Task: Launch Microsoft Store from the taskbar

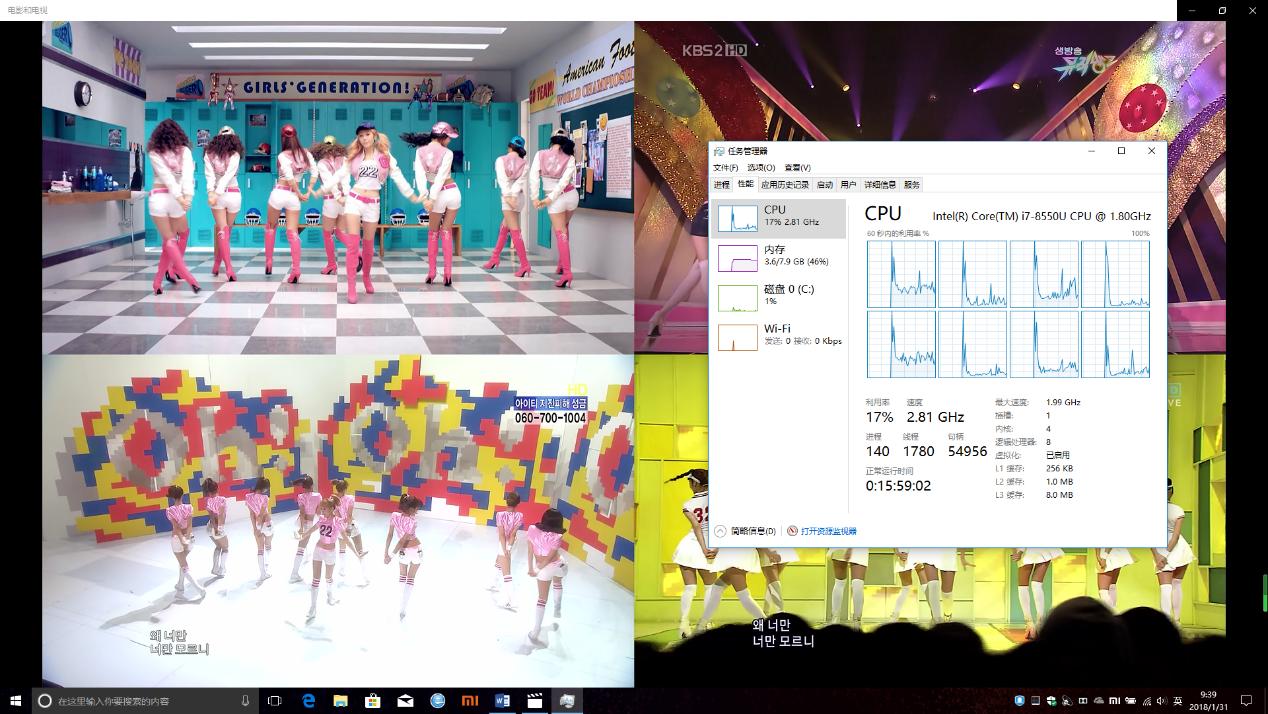Action: (372, 701)
